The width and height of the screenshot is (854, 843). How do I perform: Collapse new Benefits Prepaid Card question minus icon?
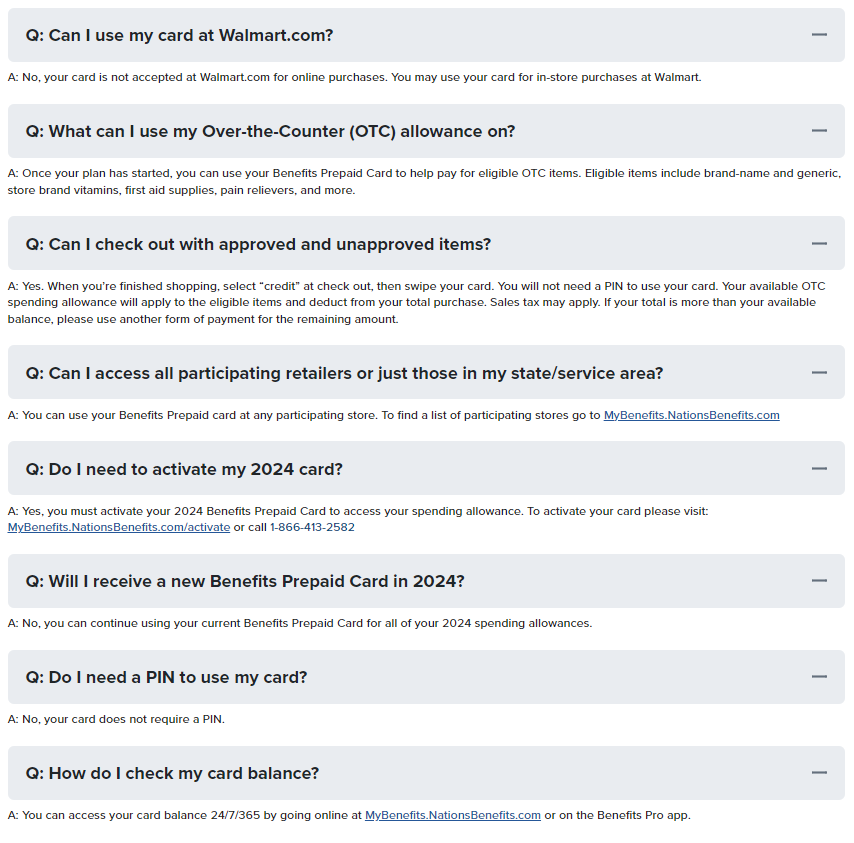click(x=819, y=581)
